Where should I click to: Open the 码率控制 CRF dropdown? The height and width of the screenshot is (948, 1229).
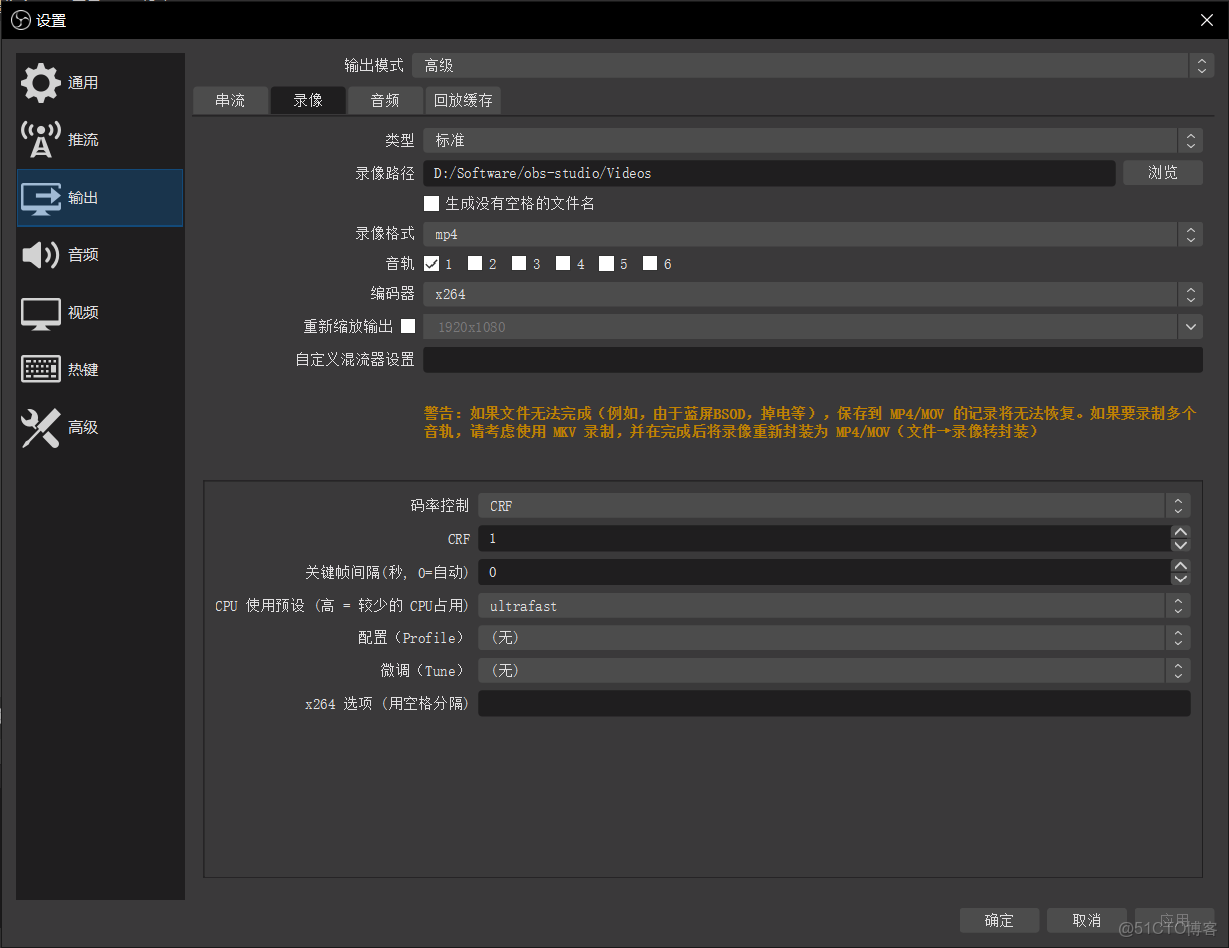point(834,506)
